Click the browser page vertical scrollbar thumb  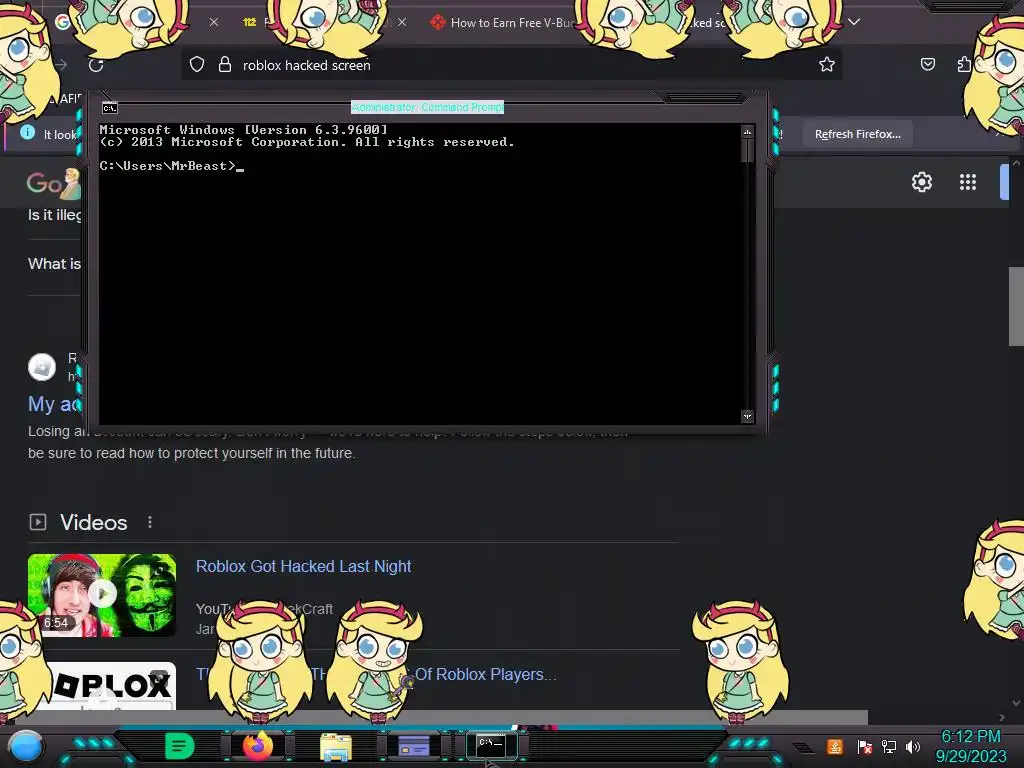coord(1016,306)
